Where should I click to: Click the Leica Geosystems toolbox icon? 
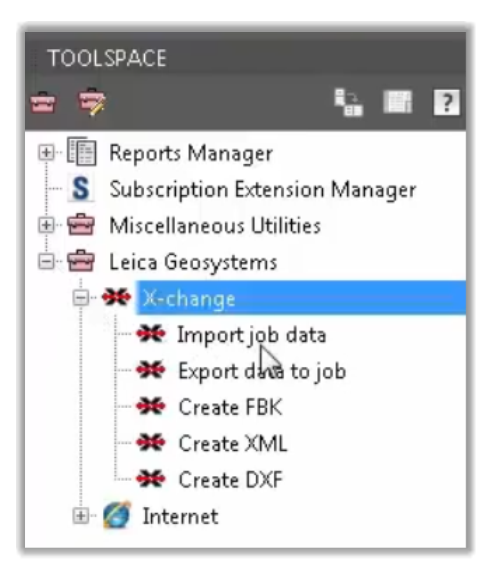81,262
